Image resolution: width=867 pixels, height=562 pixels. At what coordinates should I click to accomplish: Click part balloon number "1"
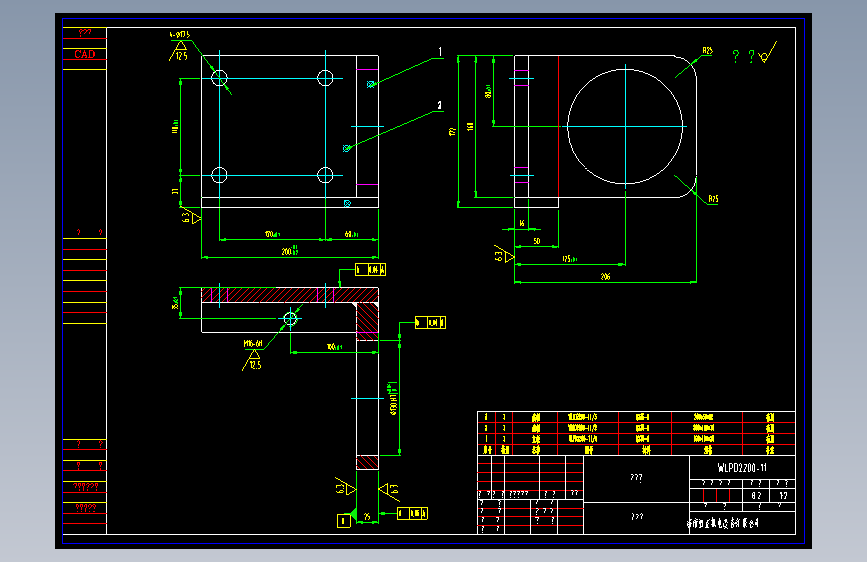440,52
